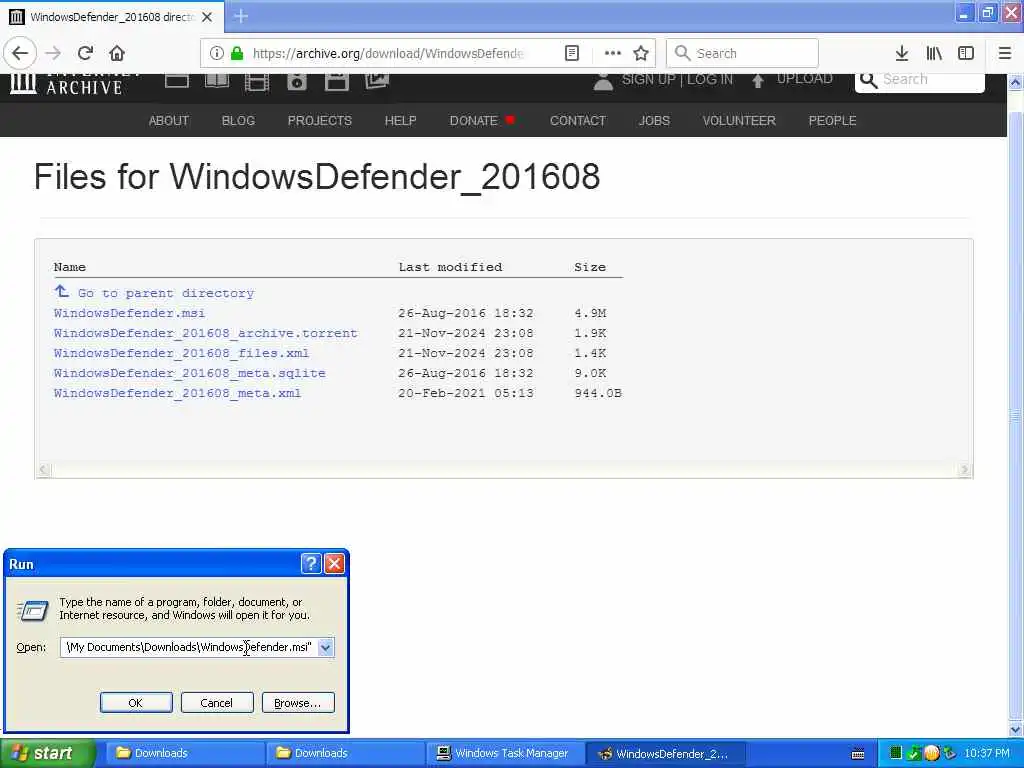The width and height of the screenshot is (1024, 768).
Task: Click Cancel in the Run dialog
Action: click(217, 703)
